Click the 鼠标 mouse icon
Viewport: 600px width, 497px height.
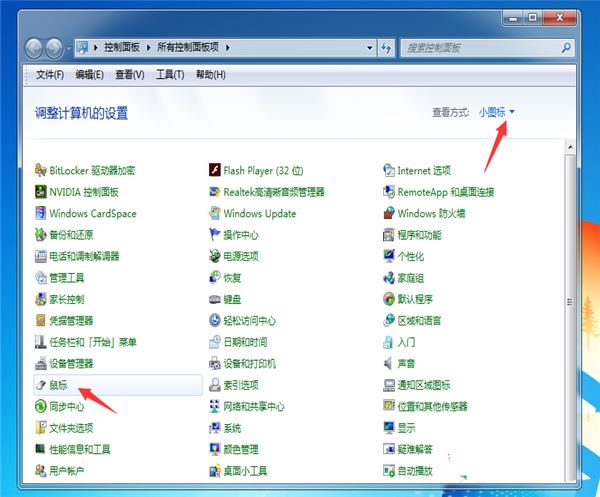point(40,385)
